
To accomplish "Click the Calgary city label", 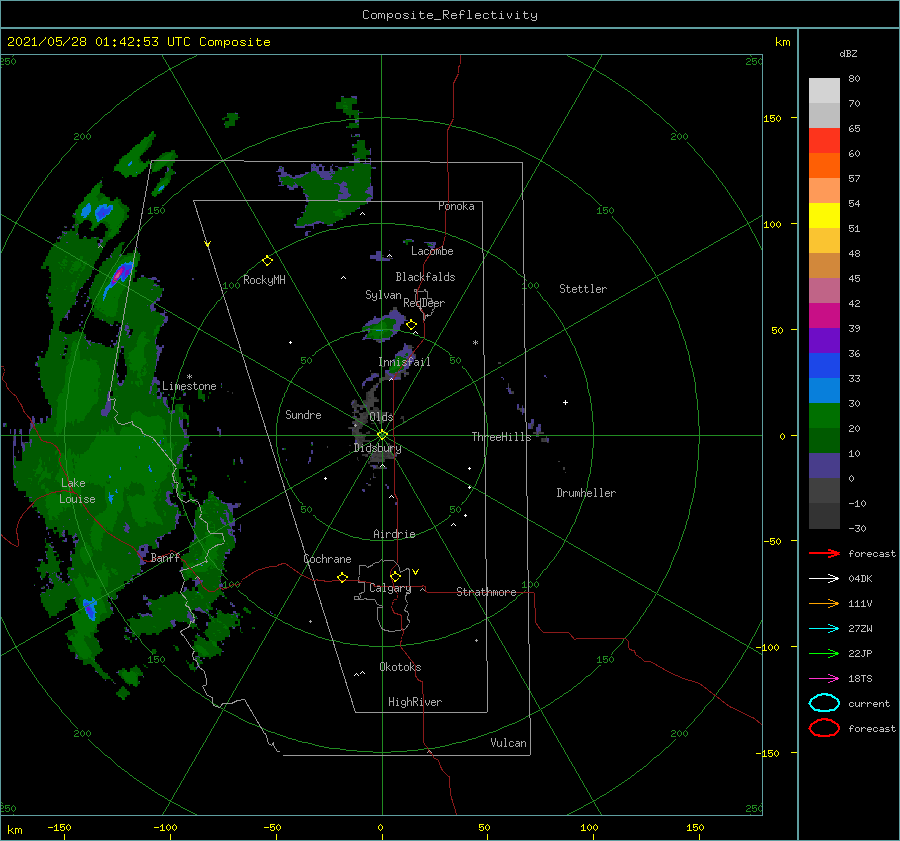I will pyautogui.click(x=390, y=588).
